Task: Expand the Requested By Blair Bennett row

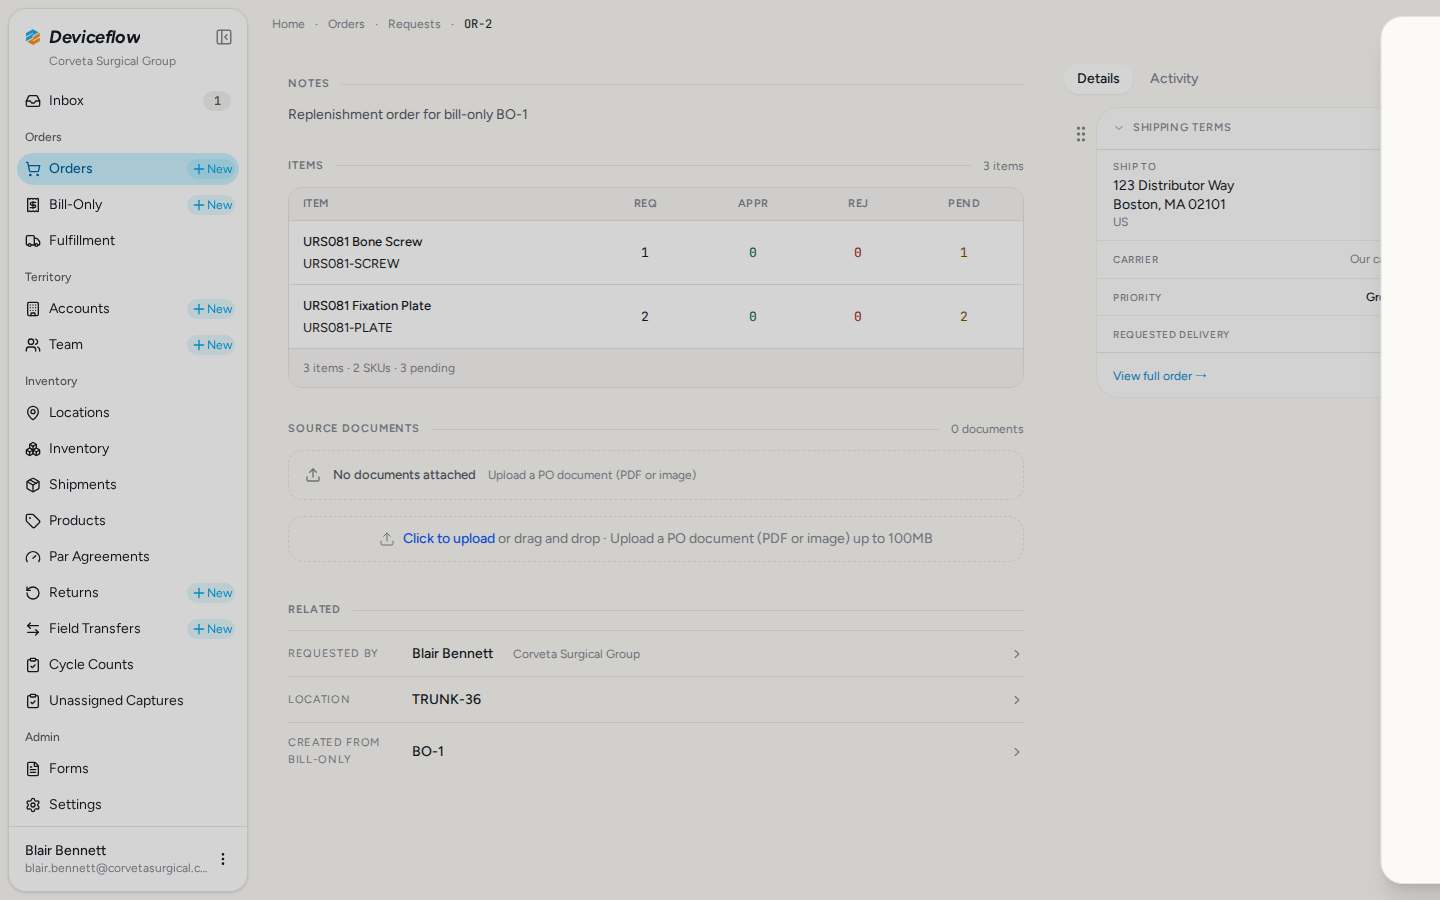Action: point(656,654)
